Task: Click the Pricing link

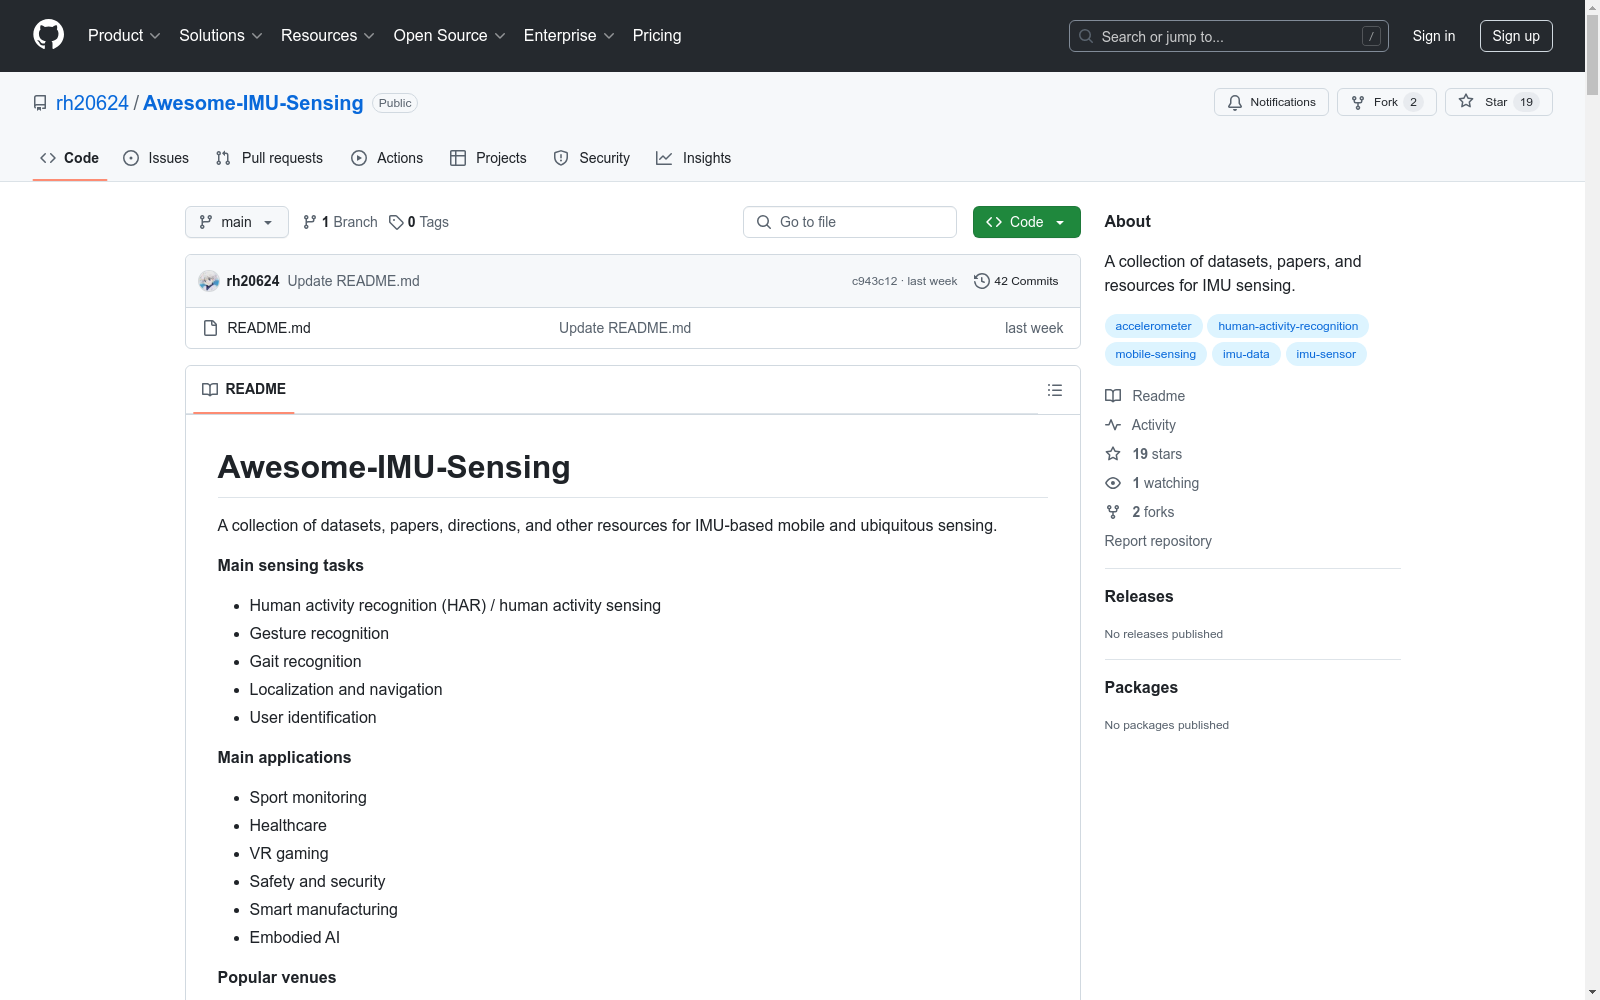Action: click(x=657, y=36)
